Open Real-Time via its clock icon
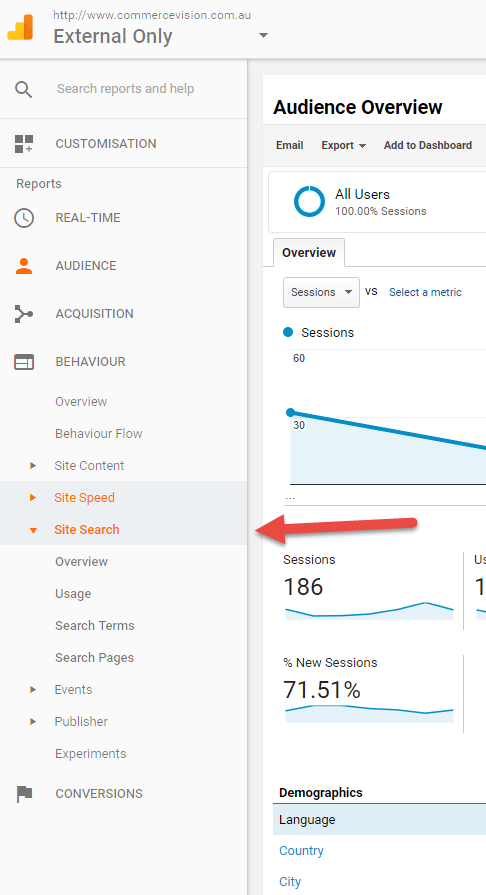 (24, 218)
